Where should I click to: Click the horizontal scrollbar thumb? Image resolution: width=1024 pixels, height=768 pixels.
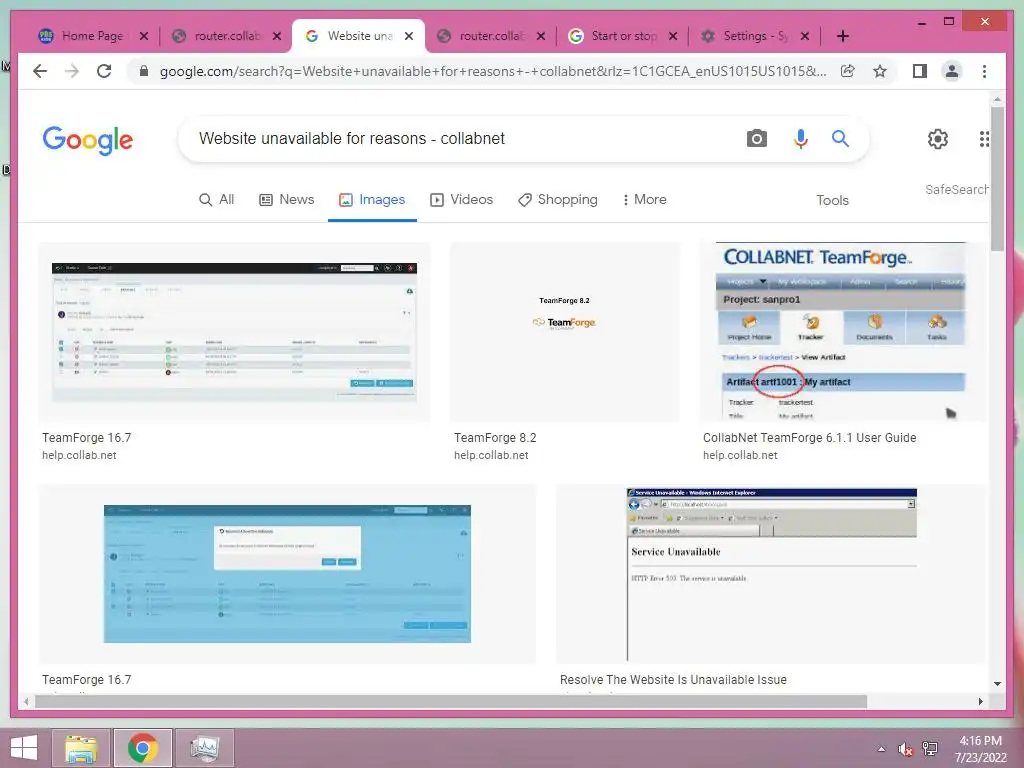click(x=451, y=701)
